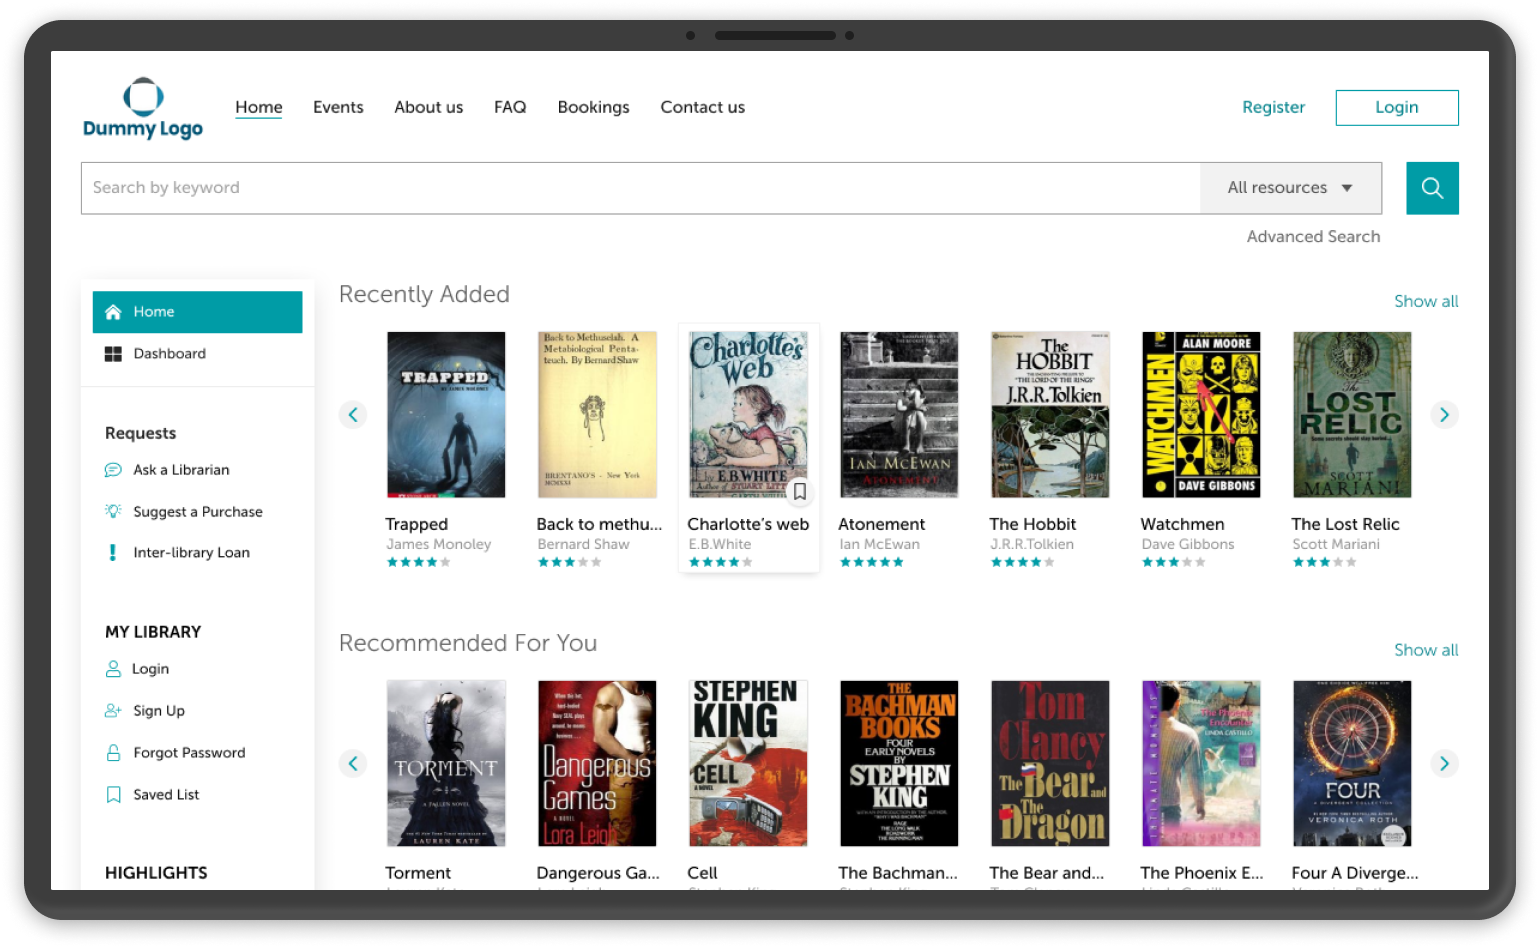Screen dimensions: 1540x948
Task: Open the Atonement book cover
Action: [x=899, y=415]
